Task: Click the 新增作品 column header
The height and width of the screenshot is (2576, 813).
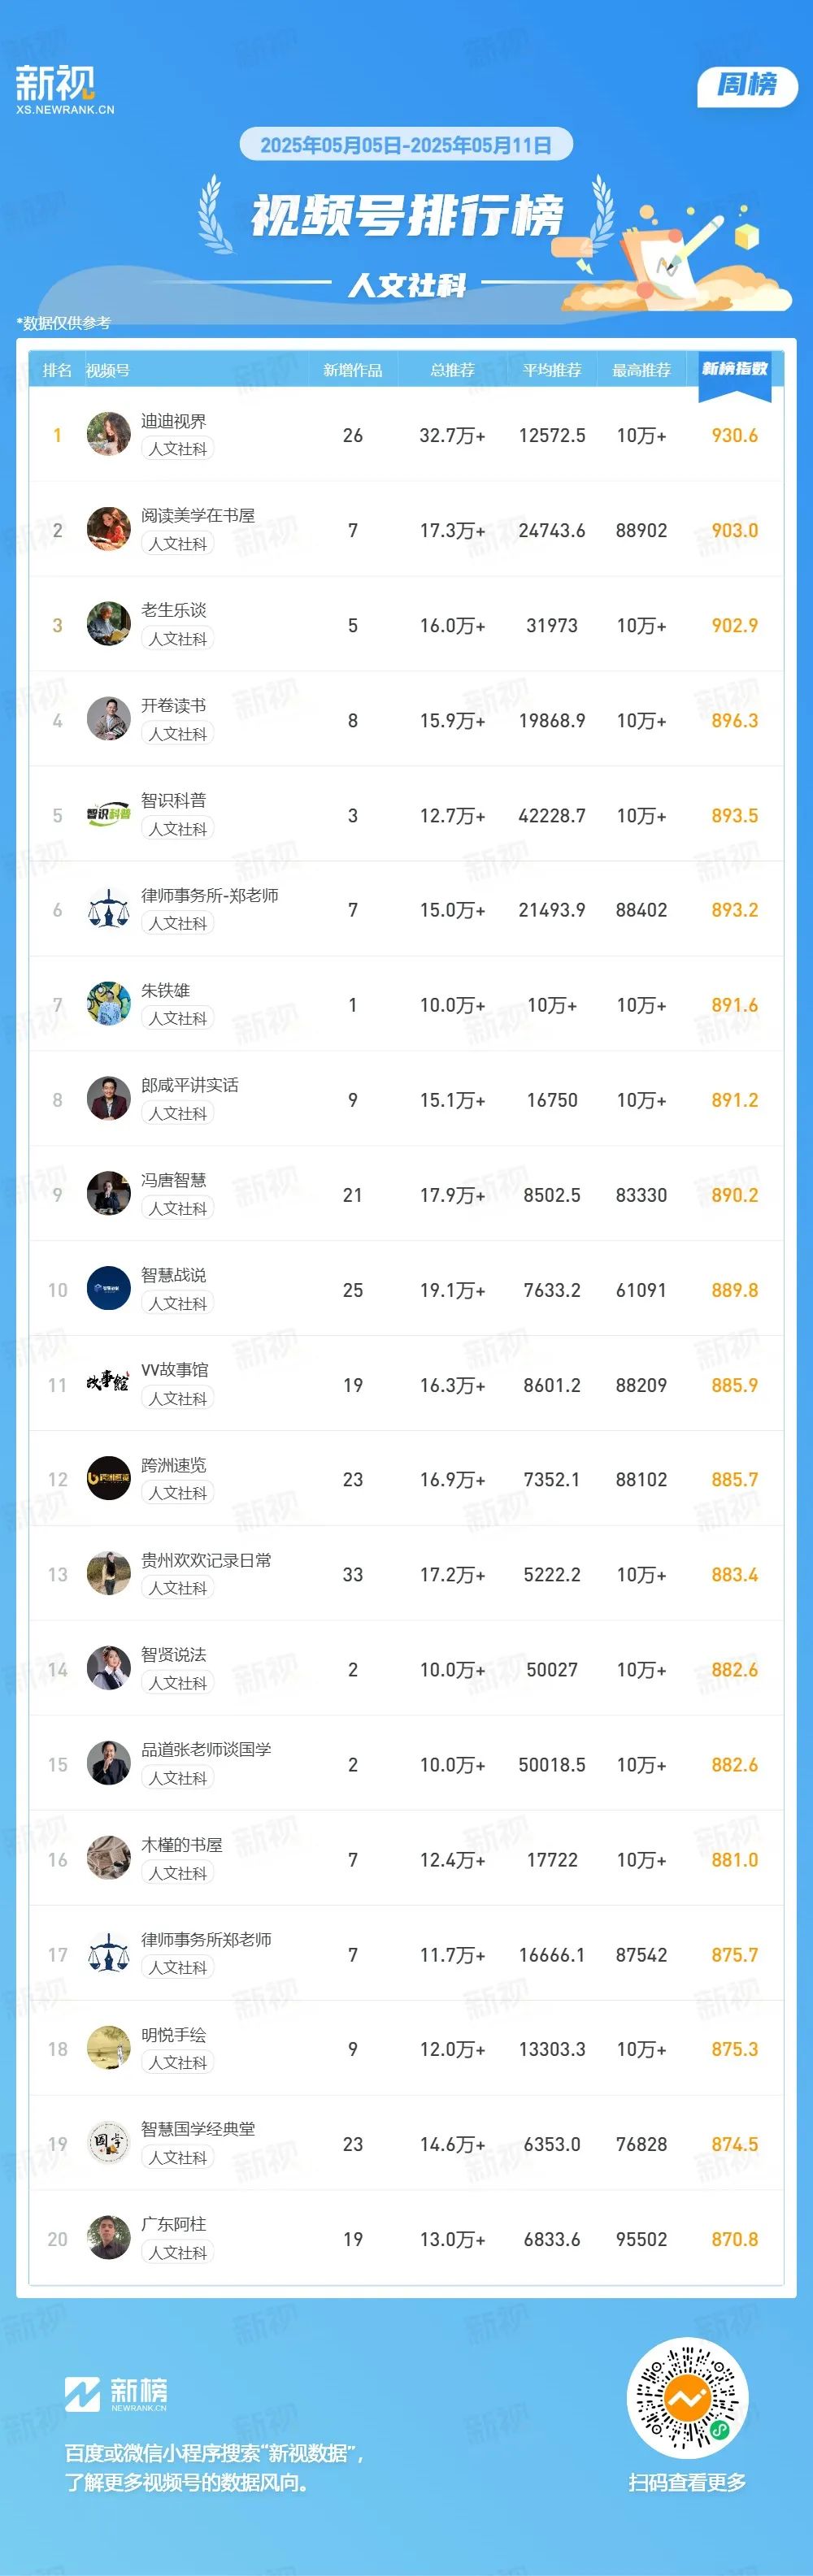Action: (352, 370)
